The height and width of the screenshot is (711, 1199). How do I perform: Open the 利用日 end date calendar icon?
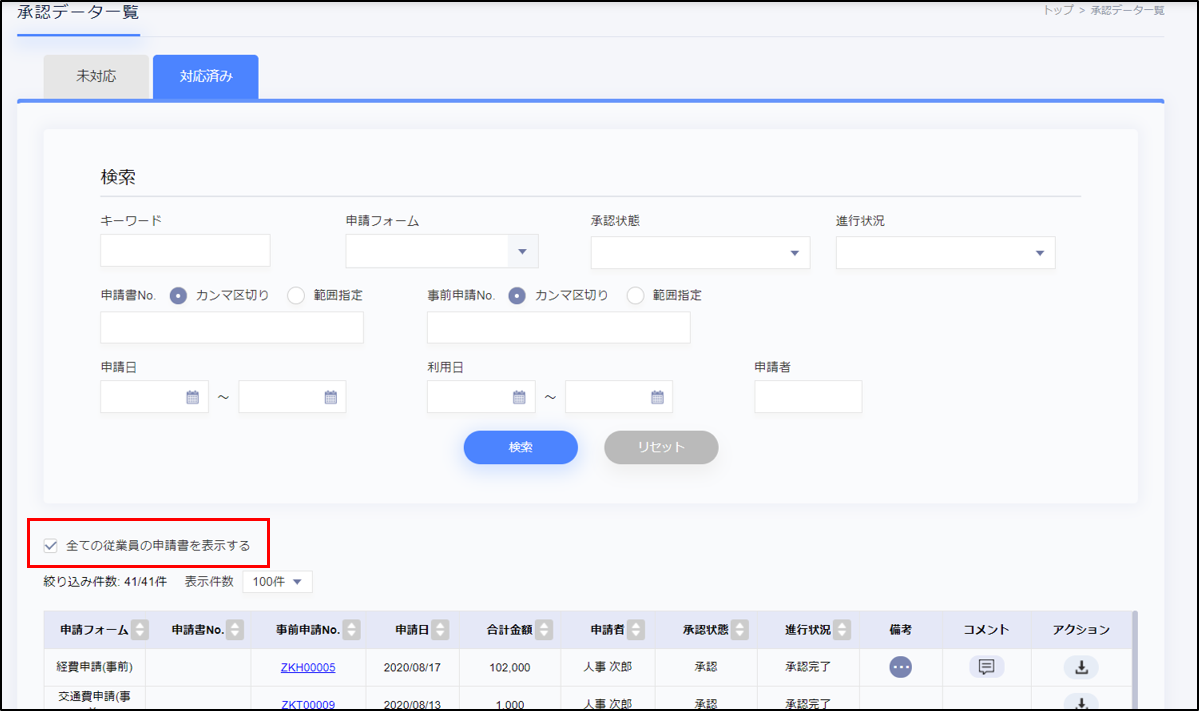(657, 397)
